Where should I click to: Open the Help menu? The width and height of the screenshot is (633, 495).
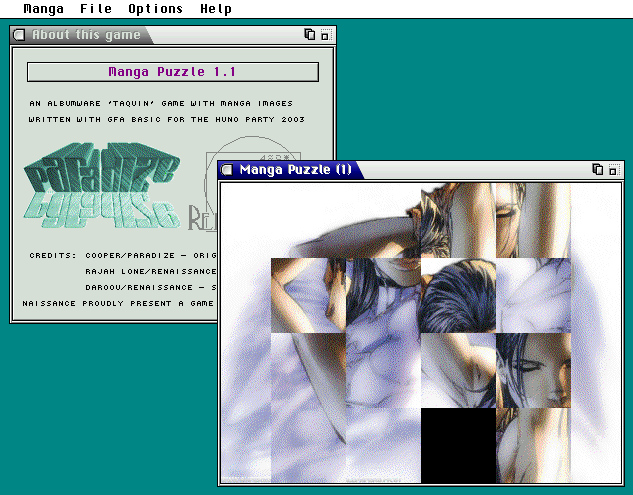coord(215,9)
